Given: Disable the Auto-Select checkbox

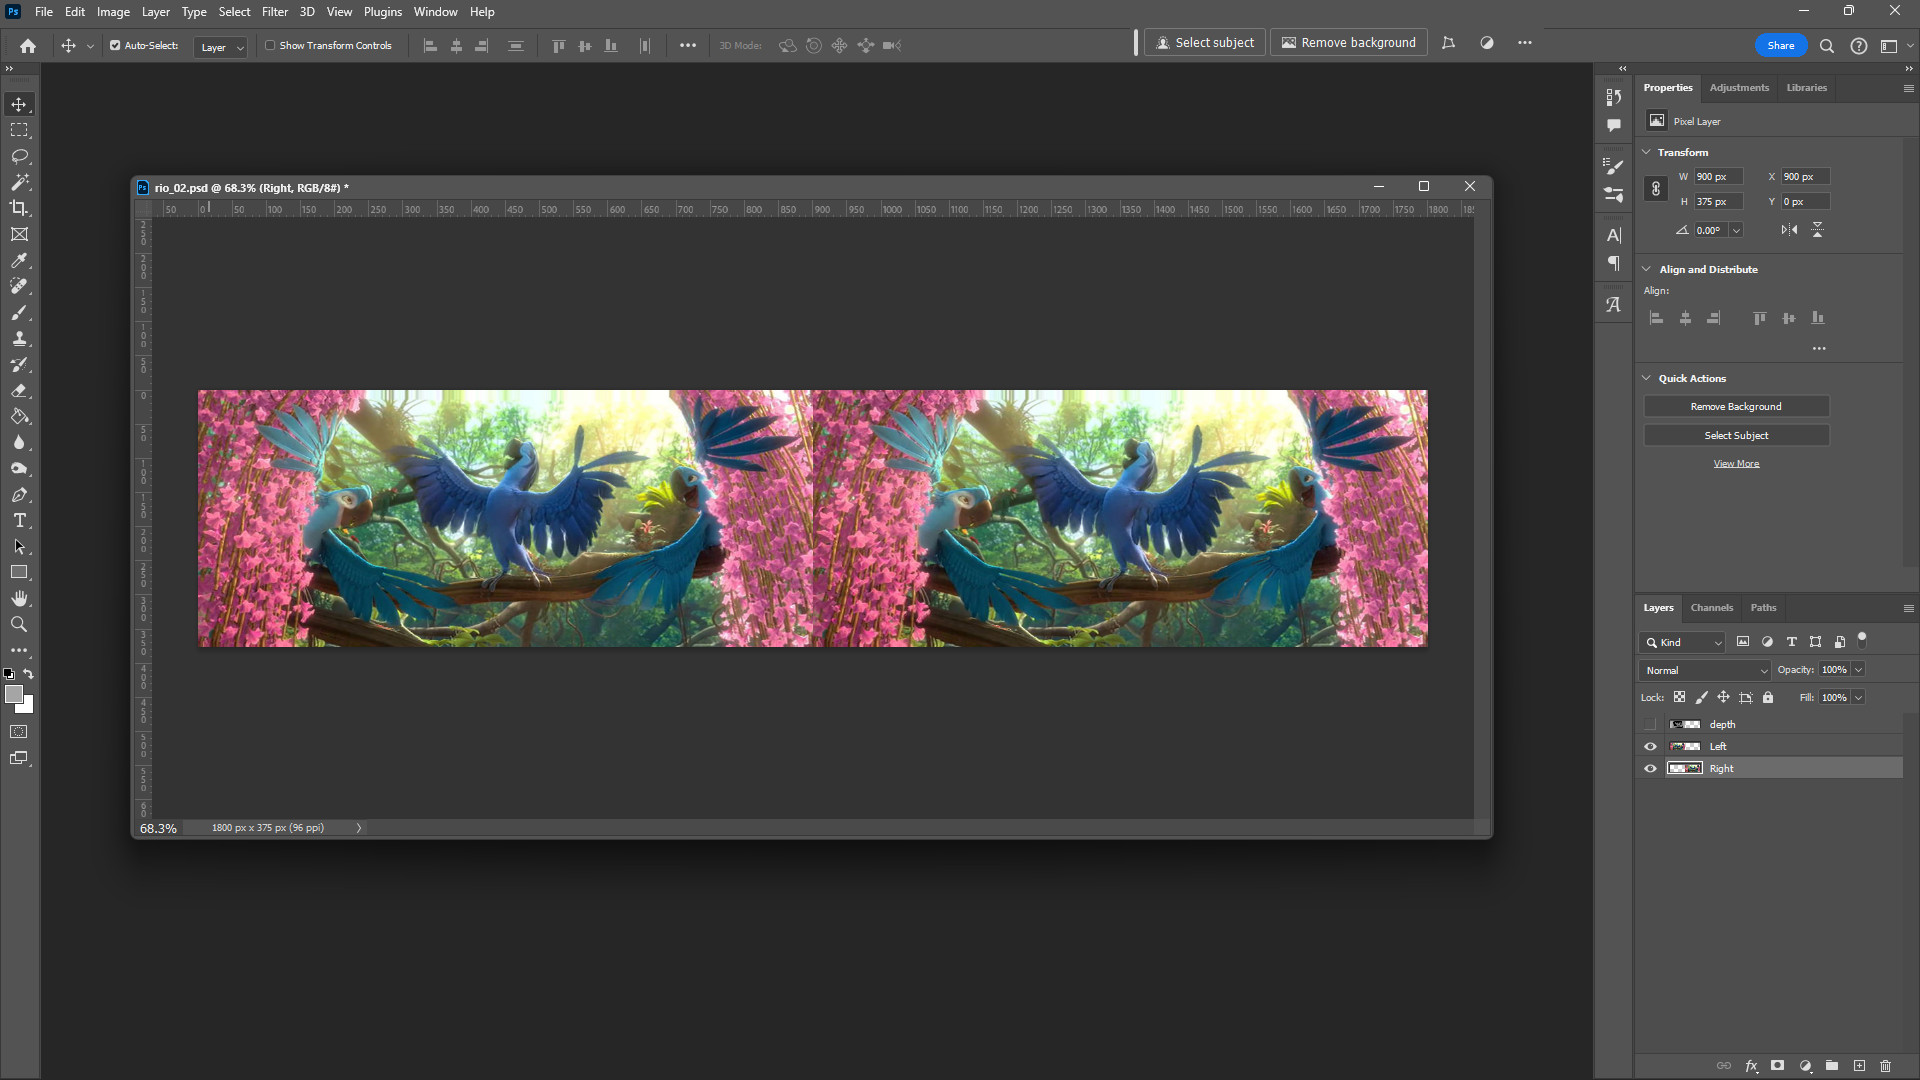Looking at the screenshot, I should [115, 45].
